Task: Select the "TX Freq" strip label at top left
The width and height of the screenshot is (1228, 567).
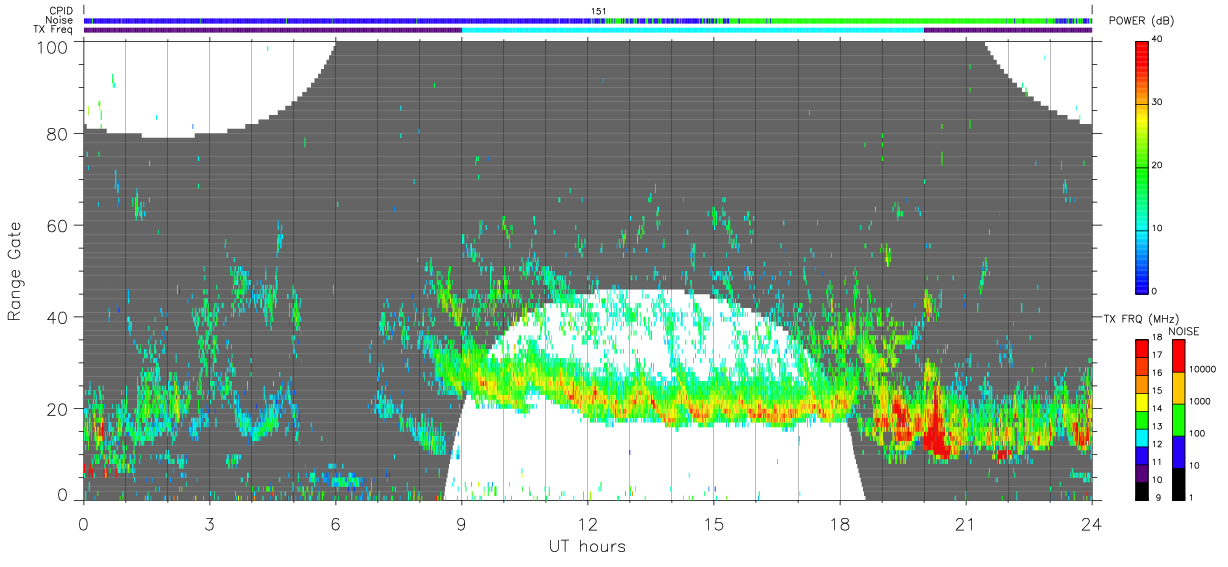Action: coord(55,30)
